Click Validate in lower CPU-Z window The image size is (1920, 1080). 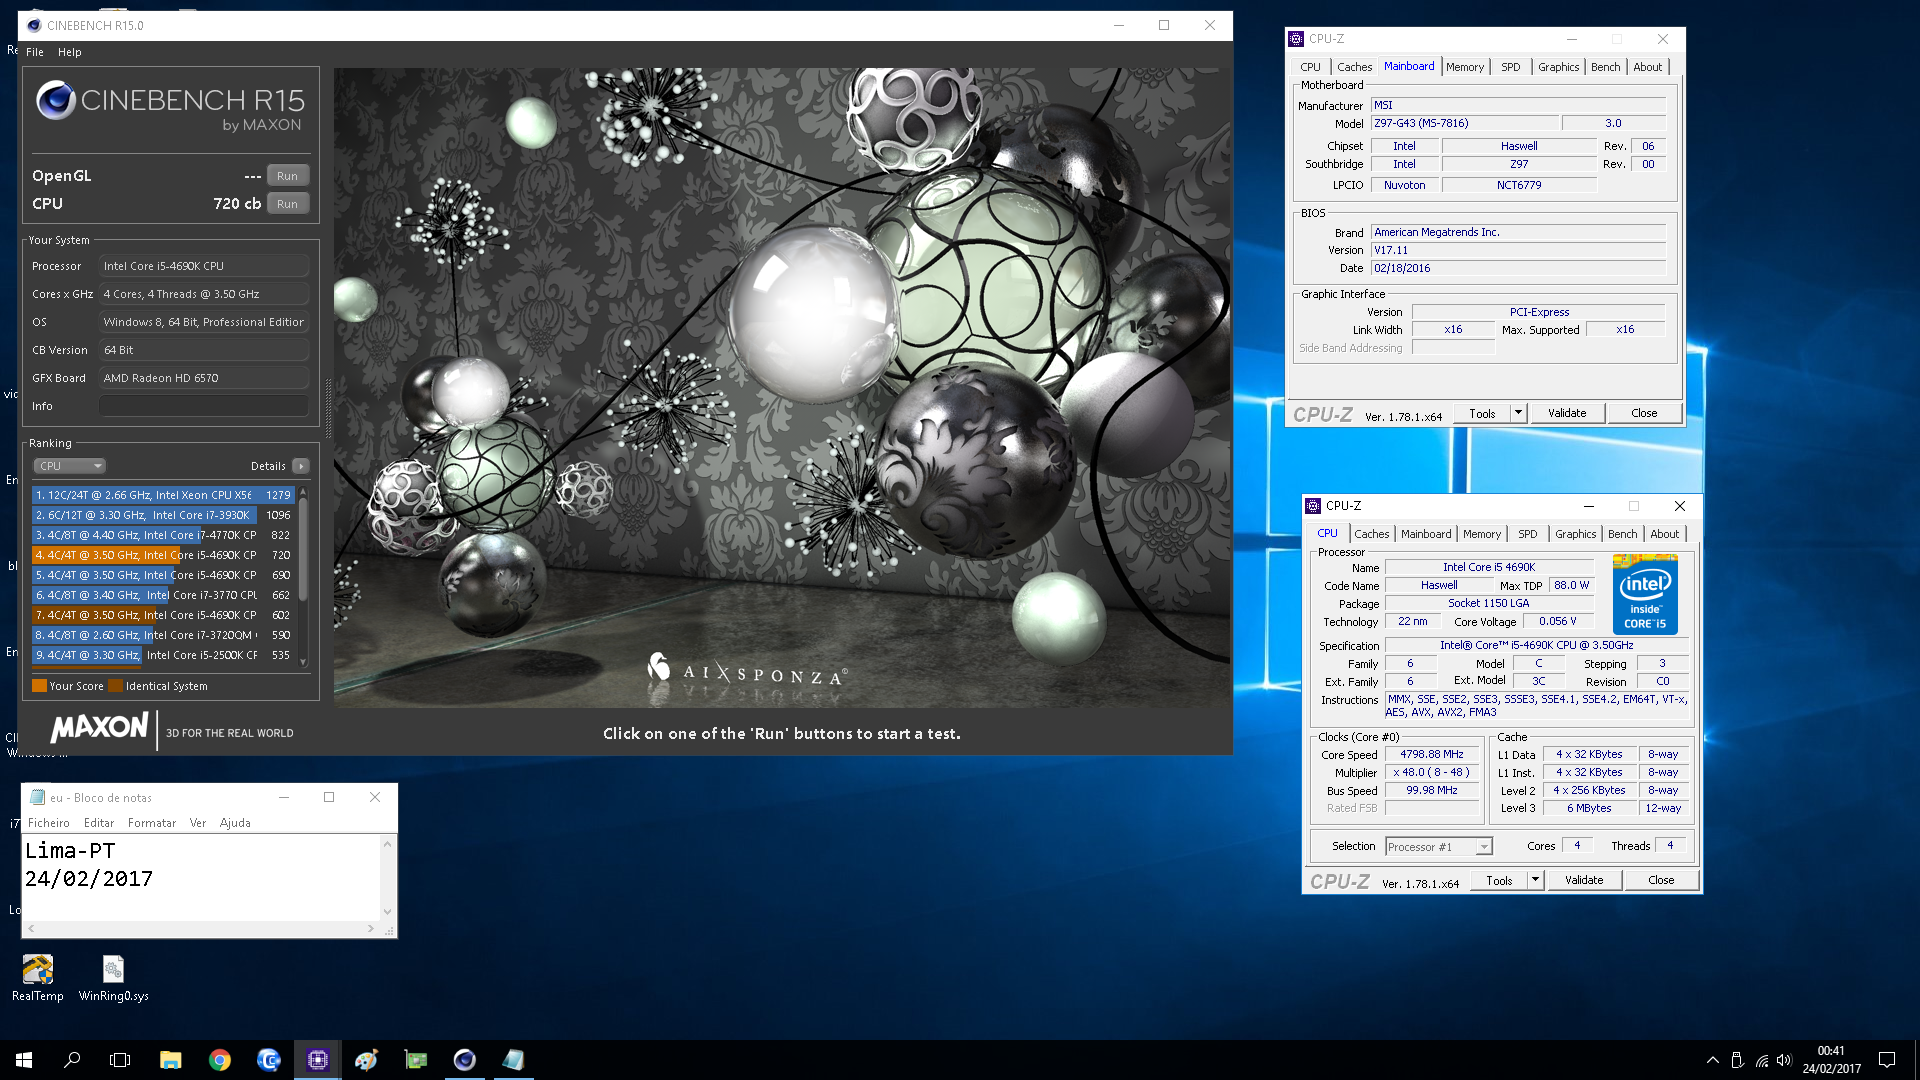(x=1584, y=880)
